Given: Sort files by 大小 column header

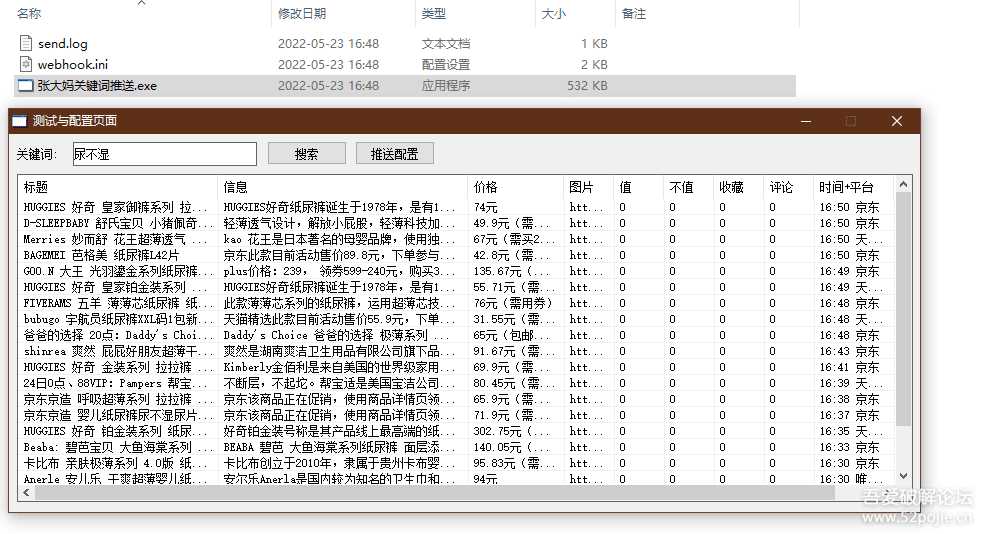Looking at the screenshot, I should click(554, 13).
